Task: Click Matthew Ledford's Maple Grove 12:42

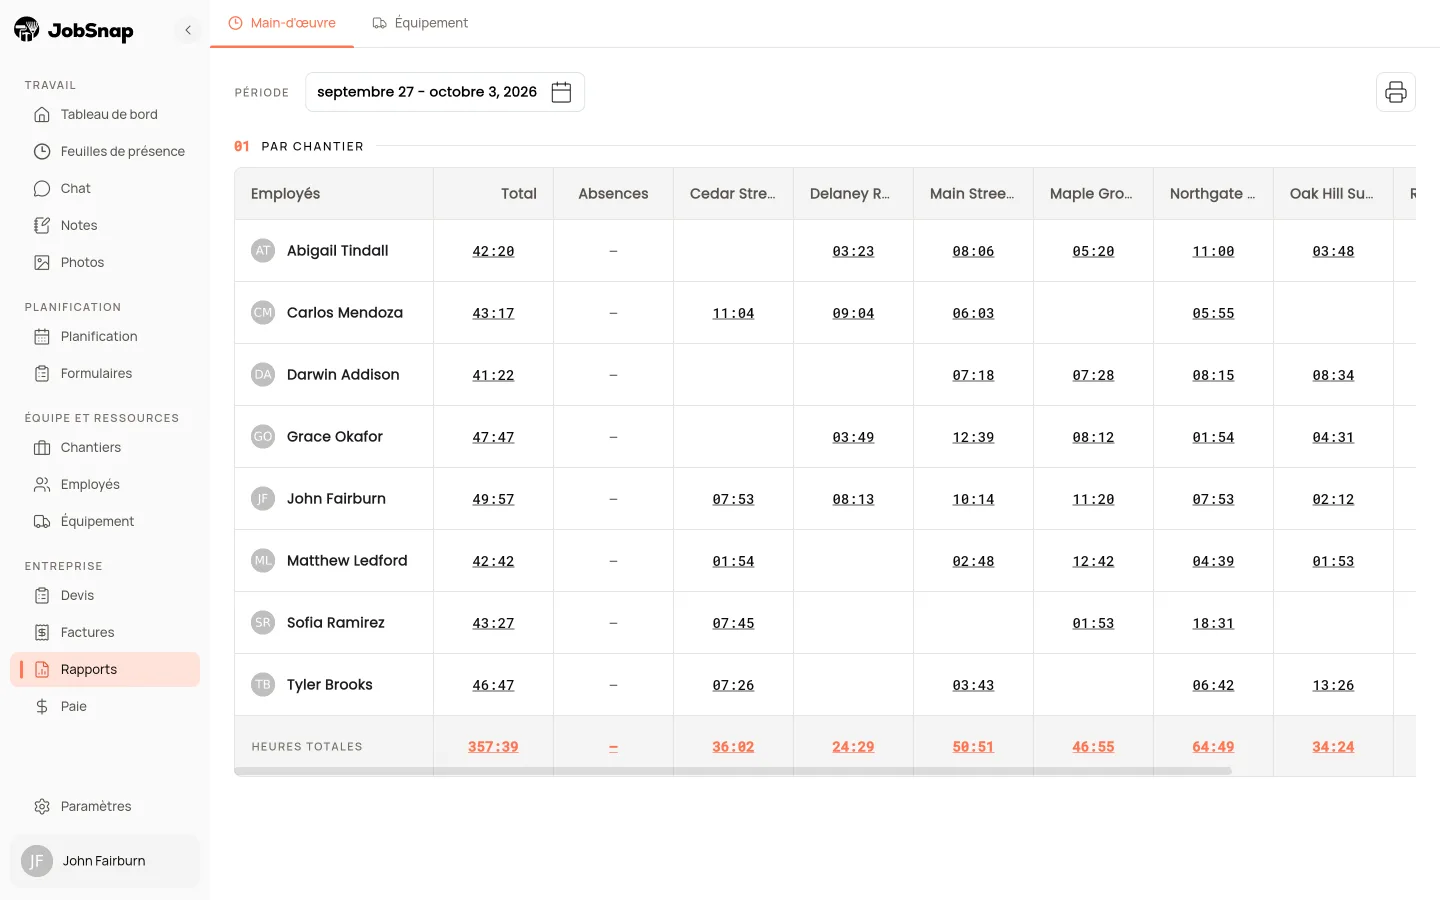Action: (1093, 561)
